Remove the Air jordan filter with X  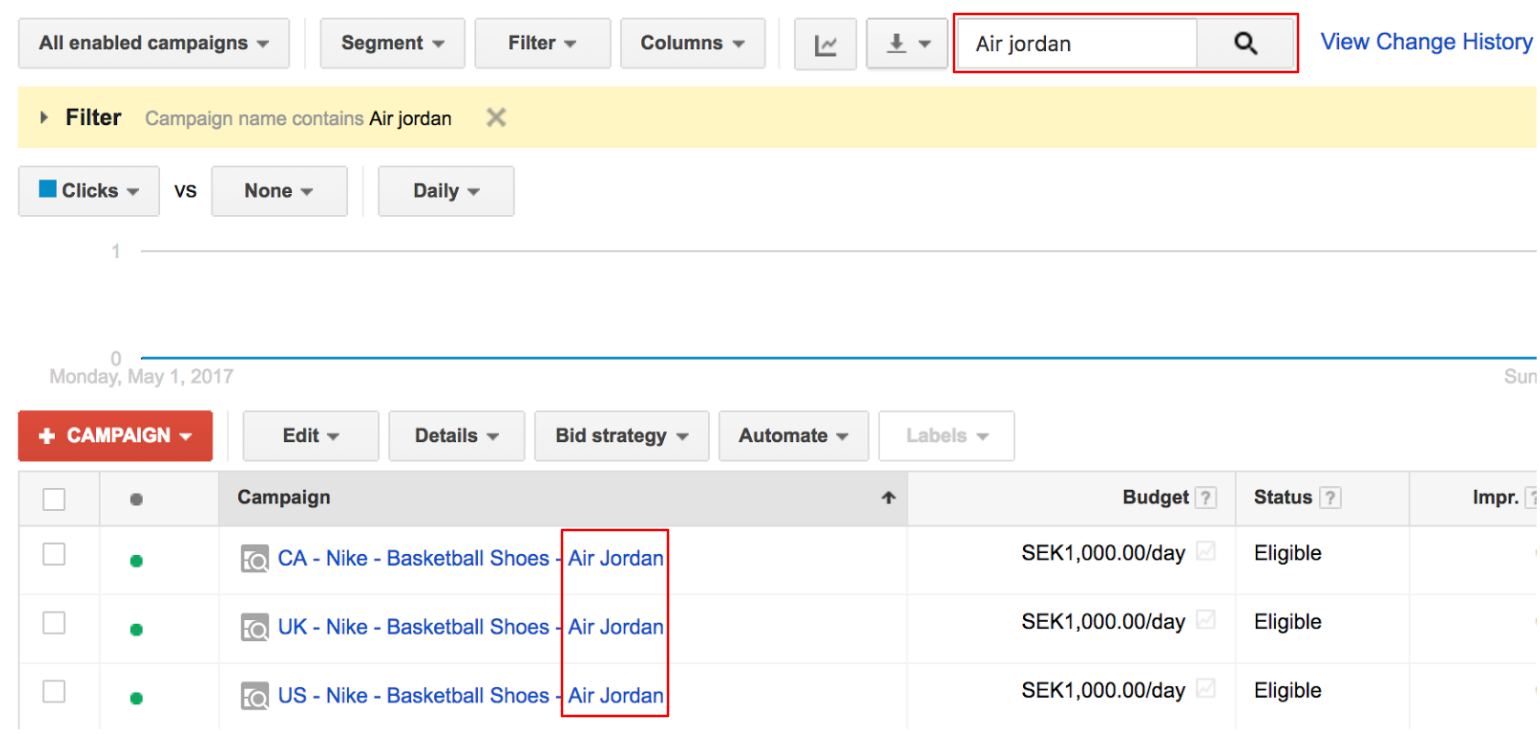(x=496, y=118)
